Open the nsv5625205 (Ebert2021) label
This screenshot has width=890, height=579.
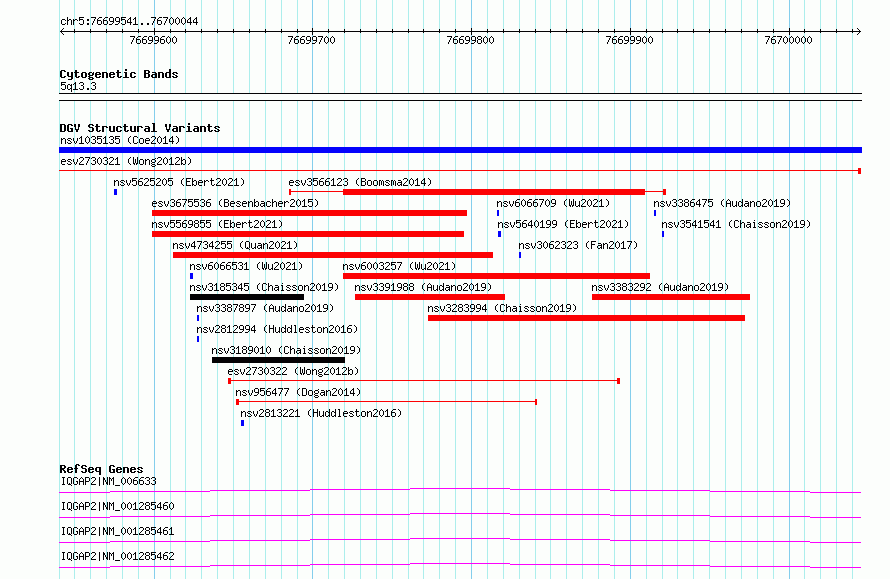tap(179, 182)
